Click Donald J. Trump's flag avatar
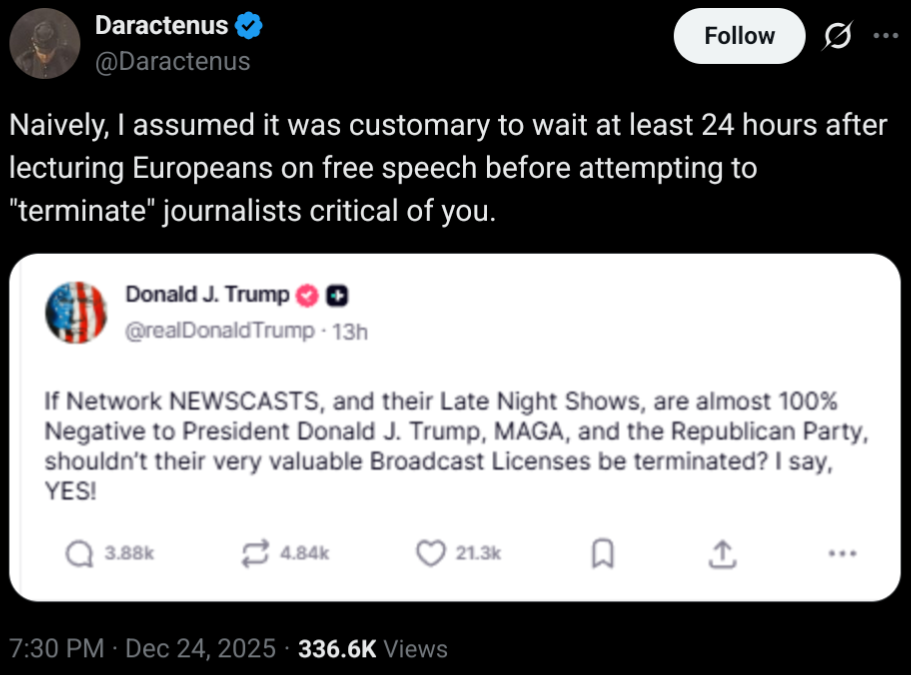Viewport: 911px width, 675px height. coord(76,312)
